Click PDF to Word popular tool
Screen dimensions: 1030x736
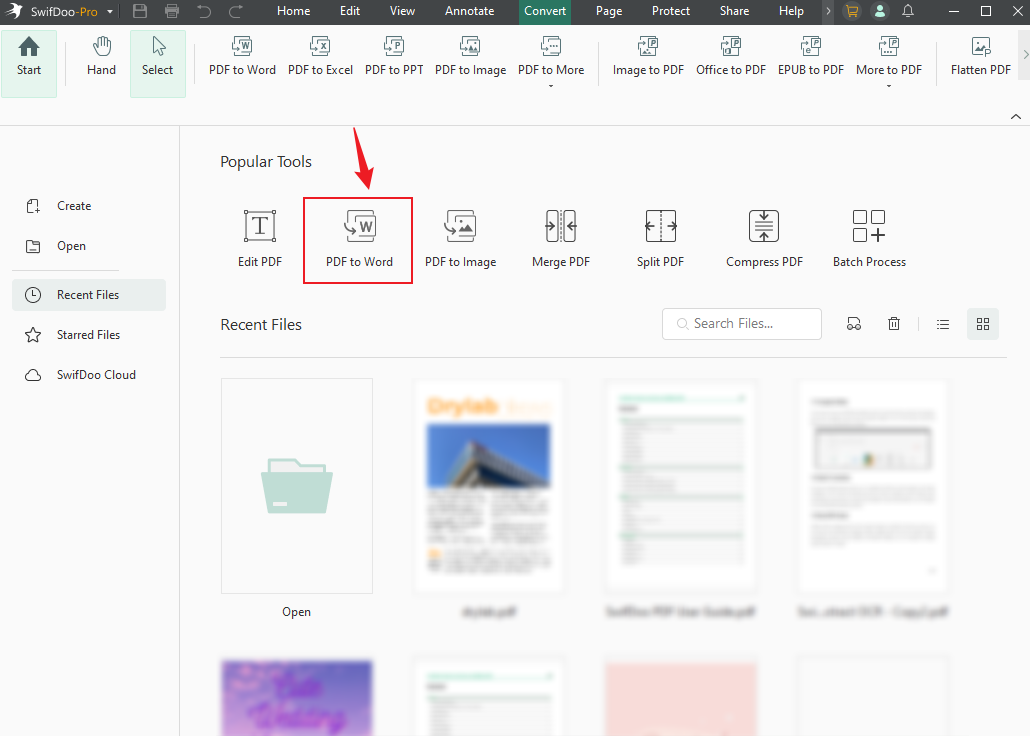click(x=359, y=241)
